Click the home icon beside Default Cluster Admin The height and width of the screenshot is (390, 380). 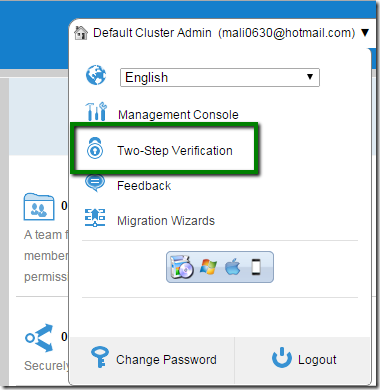point(81,33)
